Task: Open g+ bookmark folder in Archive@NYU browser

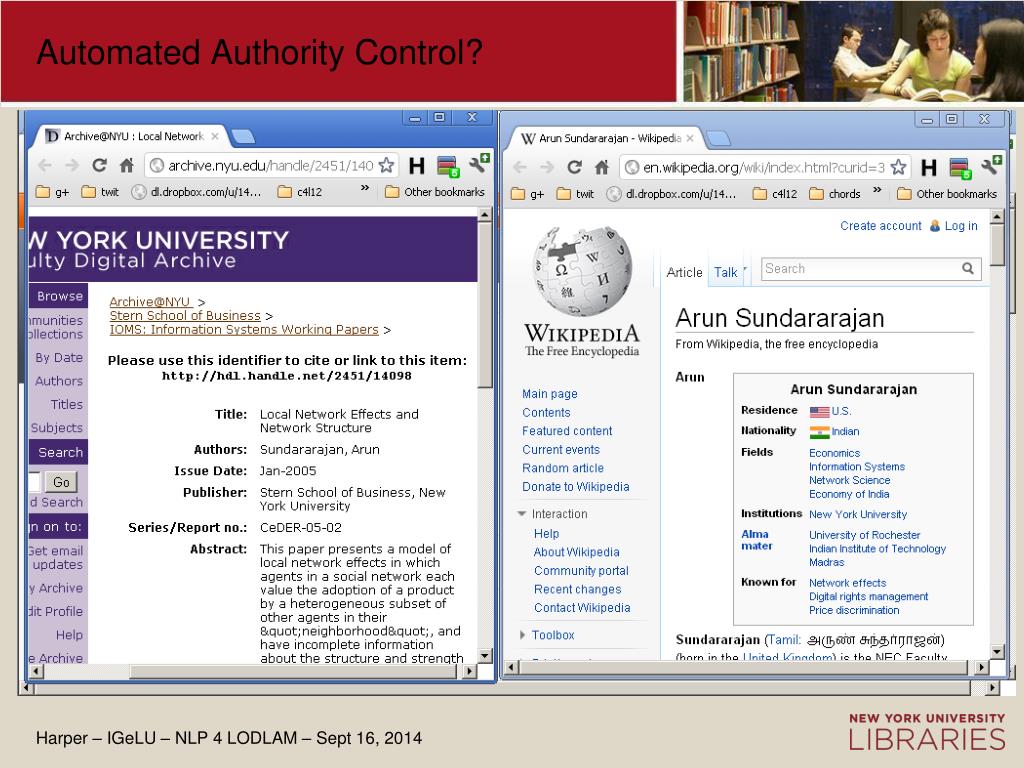Action: click(52, 192)
